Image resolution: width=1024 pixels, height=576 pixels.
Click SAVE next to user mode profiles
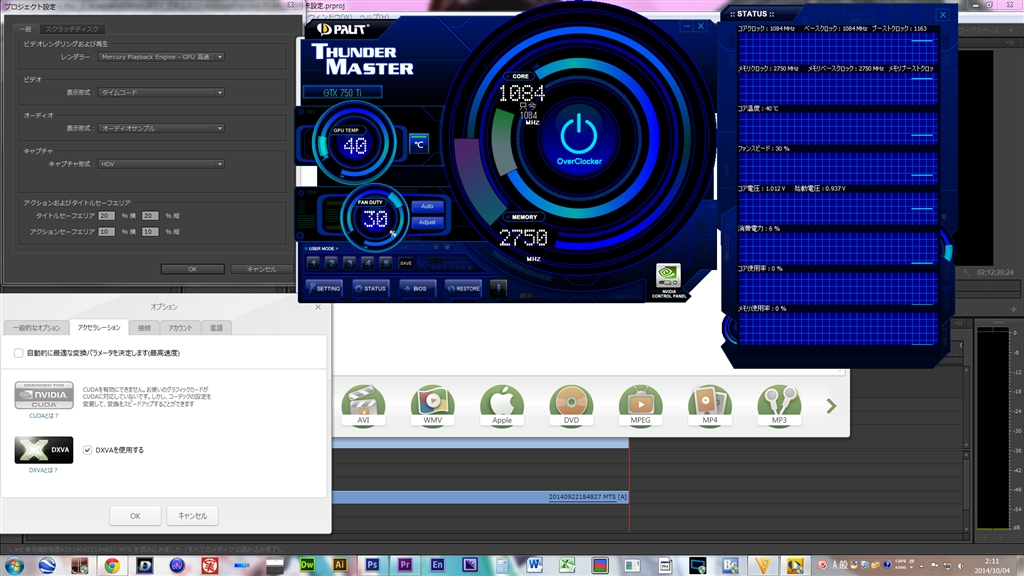click(406, 263)
